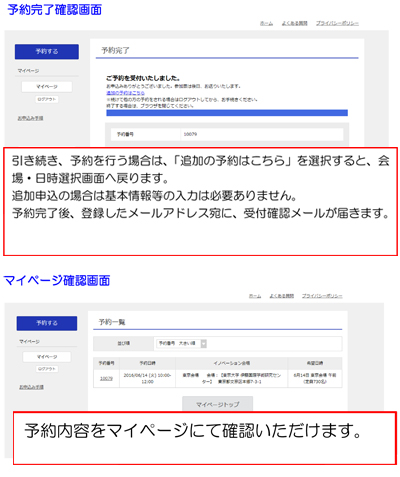Image resolution: width=400 pixels, height=477 pixels.
Task: Open プライバシーポリシー link above the reservation list
Action: click(322, 296)
